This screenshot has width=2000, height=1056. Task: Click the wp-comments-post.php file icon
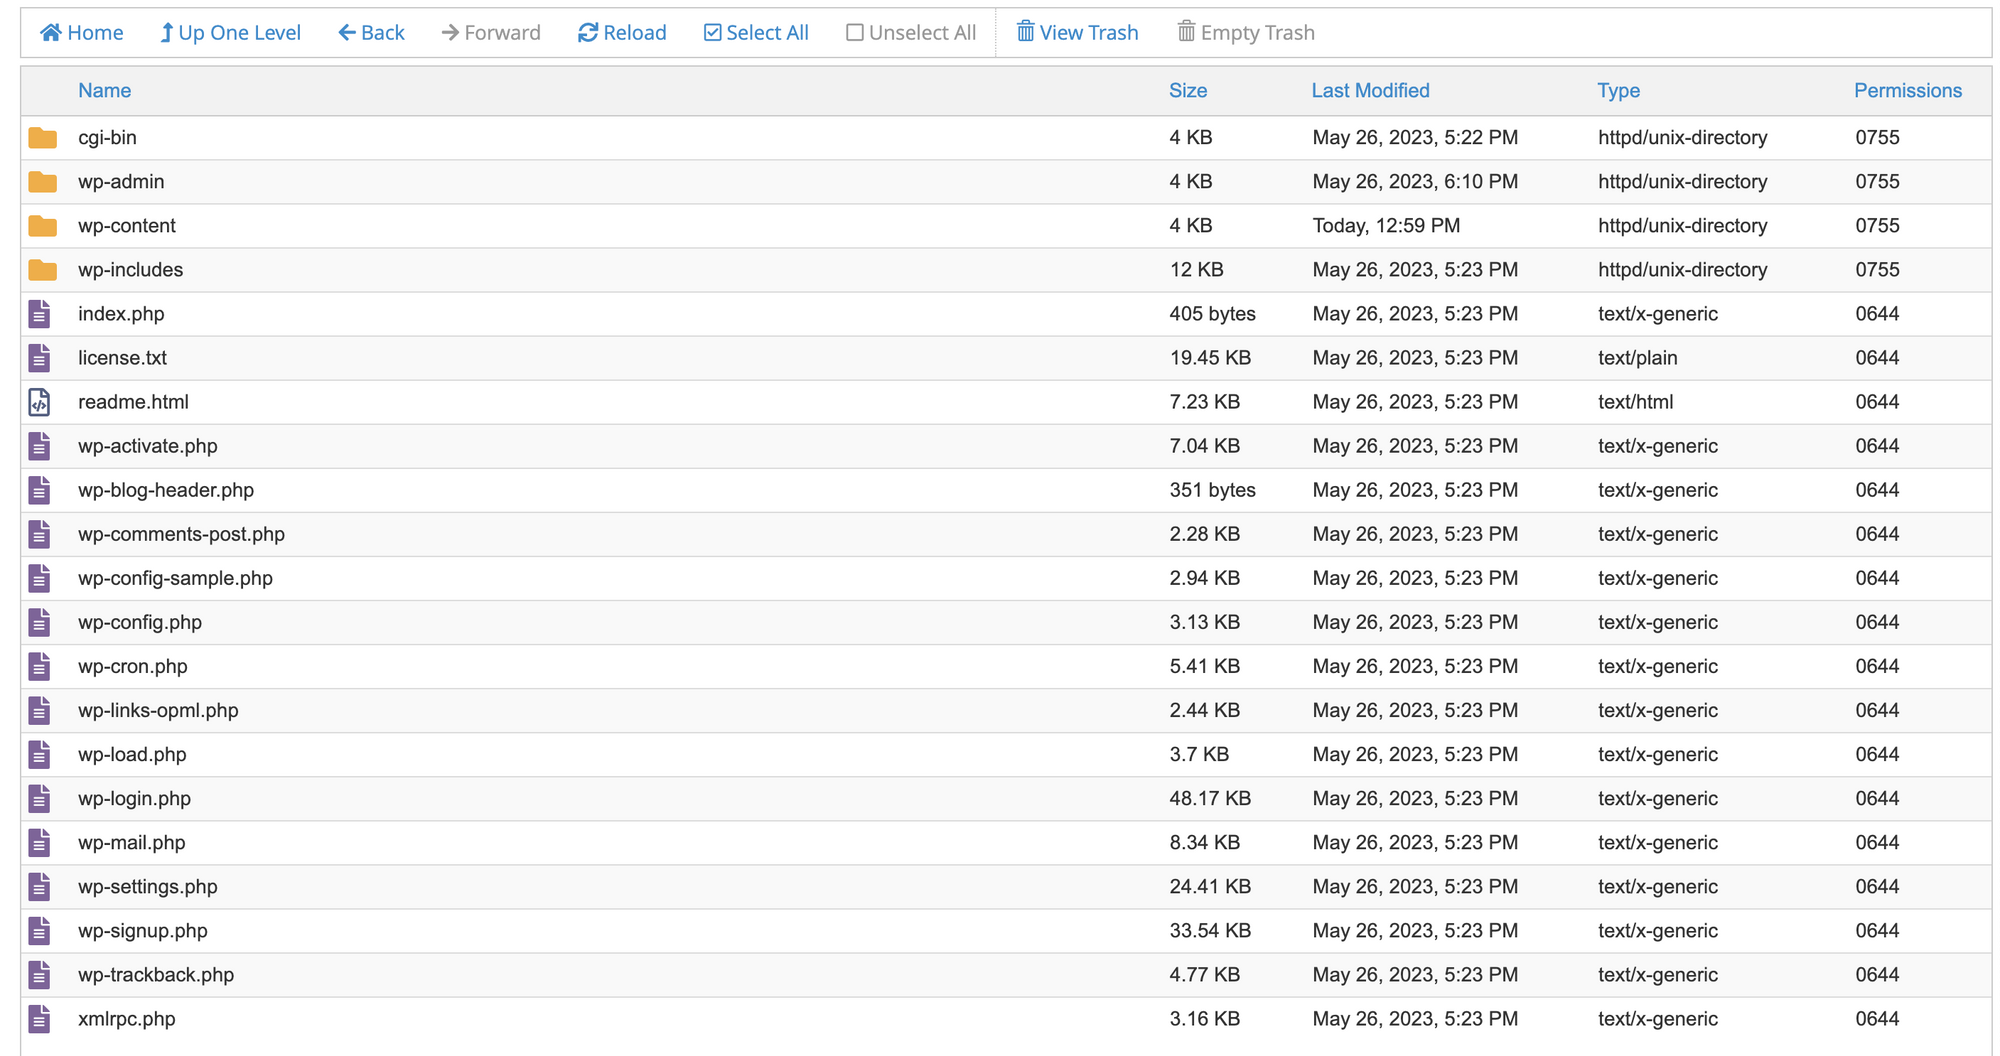39,534
